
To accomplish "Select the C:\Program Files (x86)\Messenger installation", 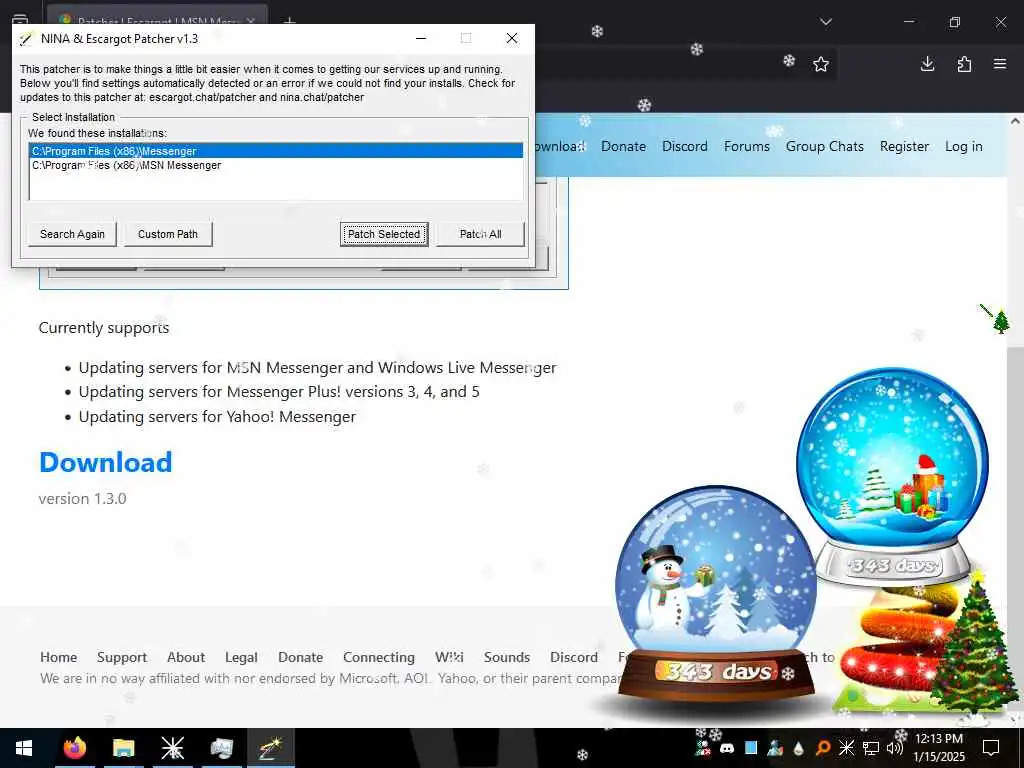I will 276,151.
